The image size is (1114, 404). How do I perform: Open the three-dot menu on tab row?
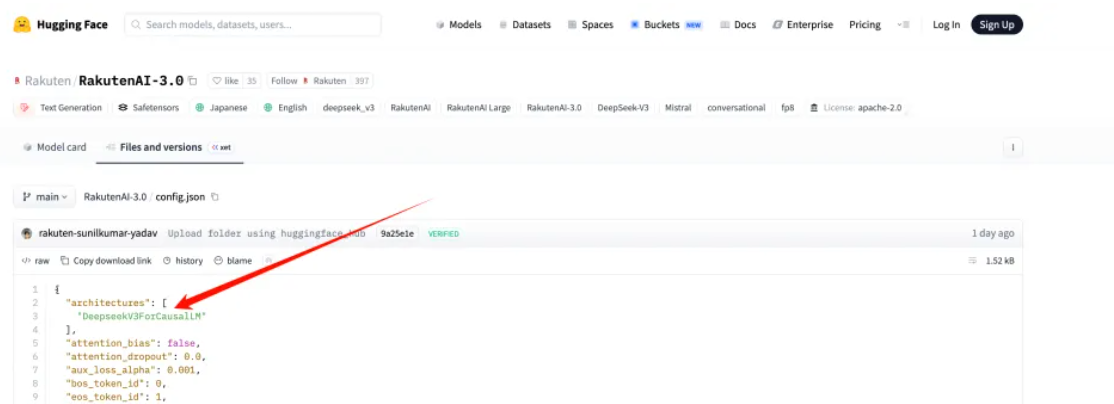(1012, 148)
